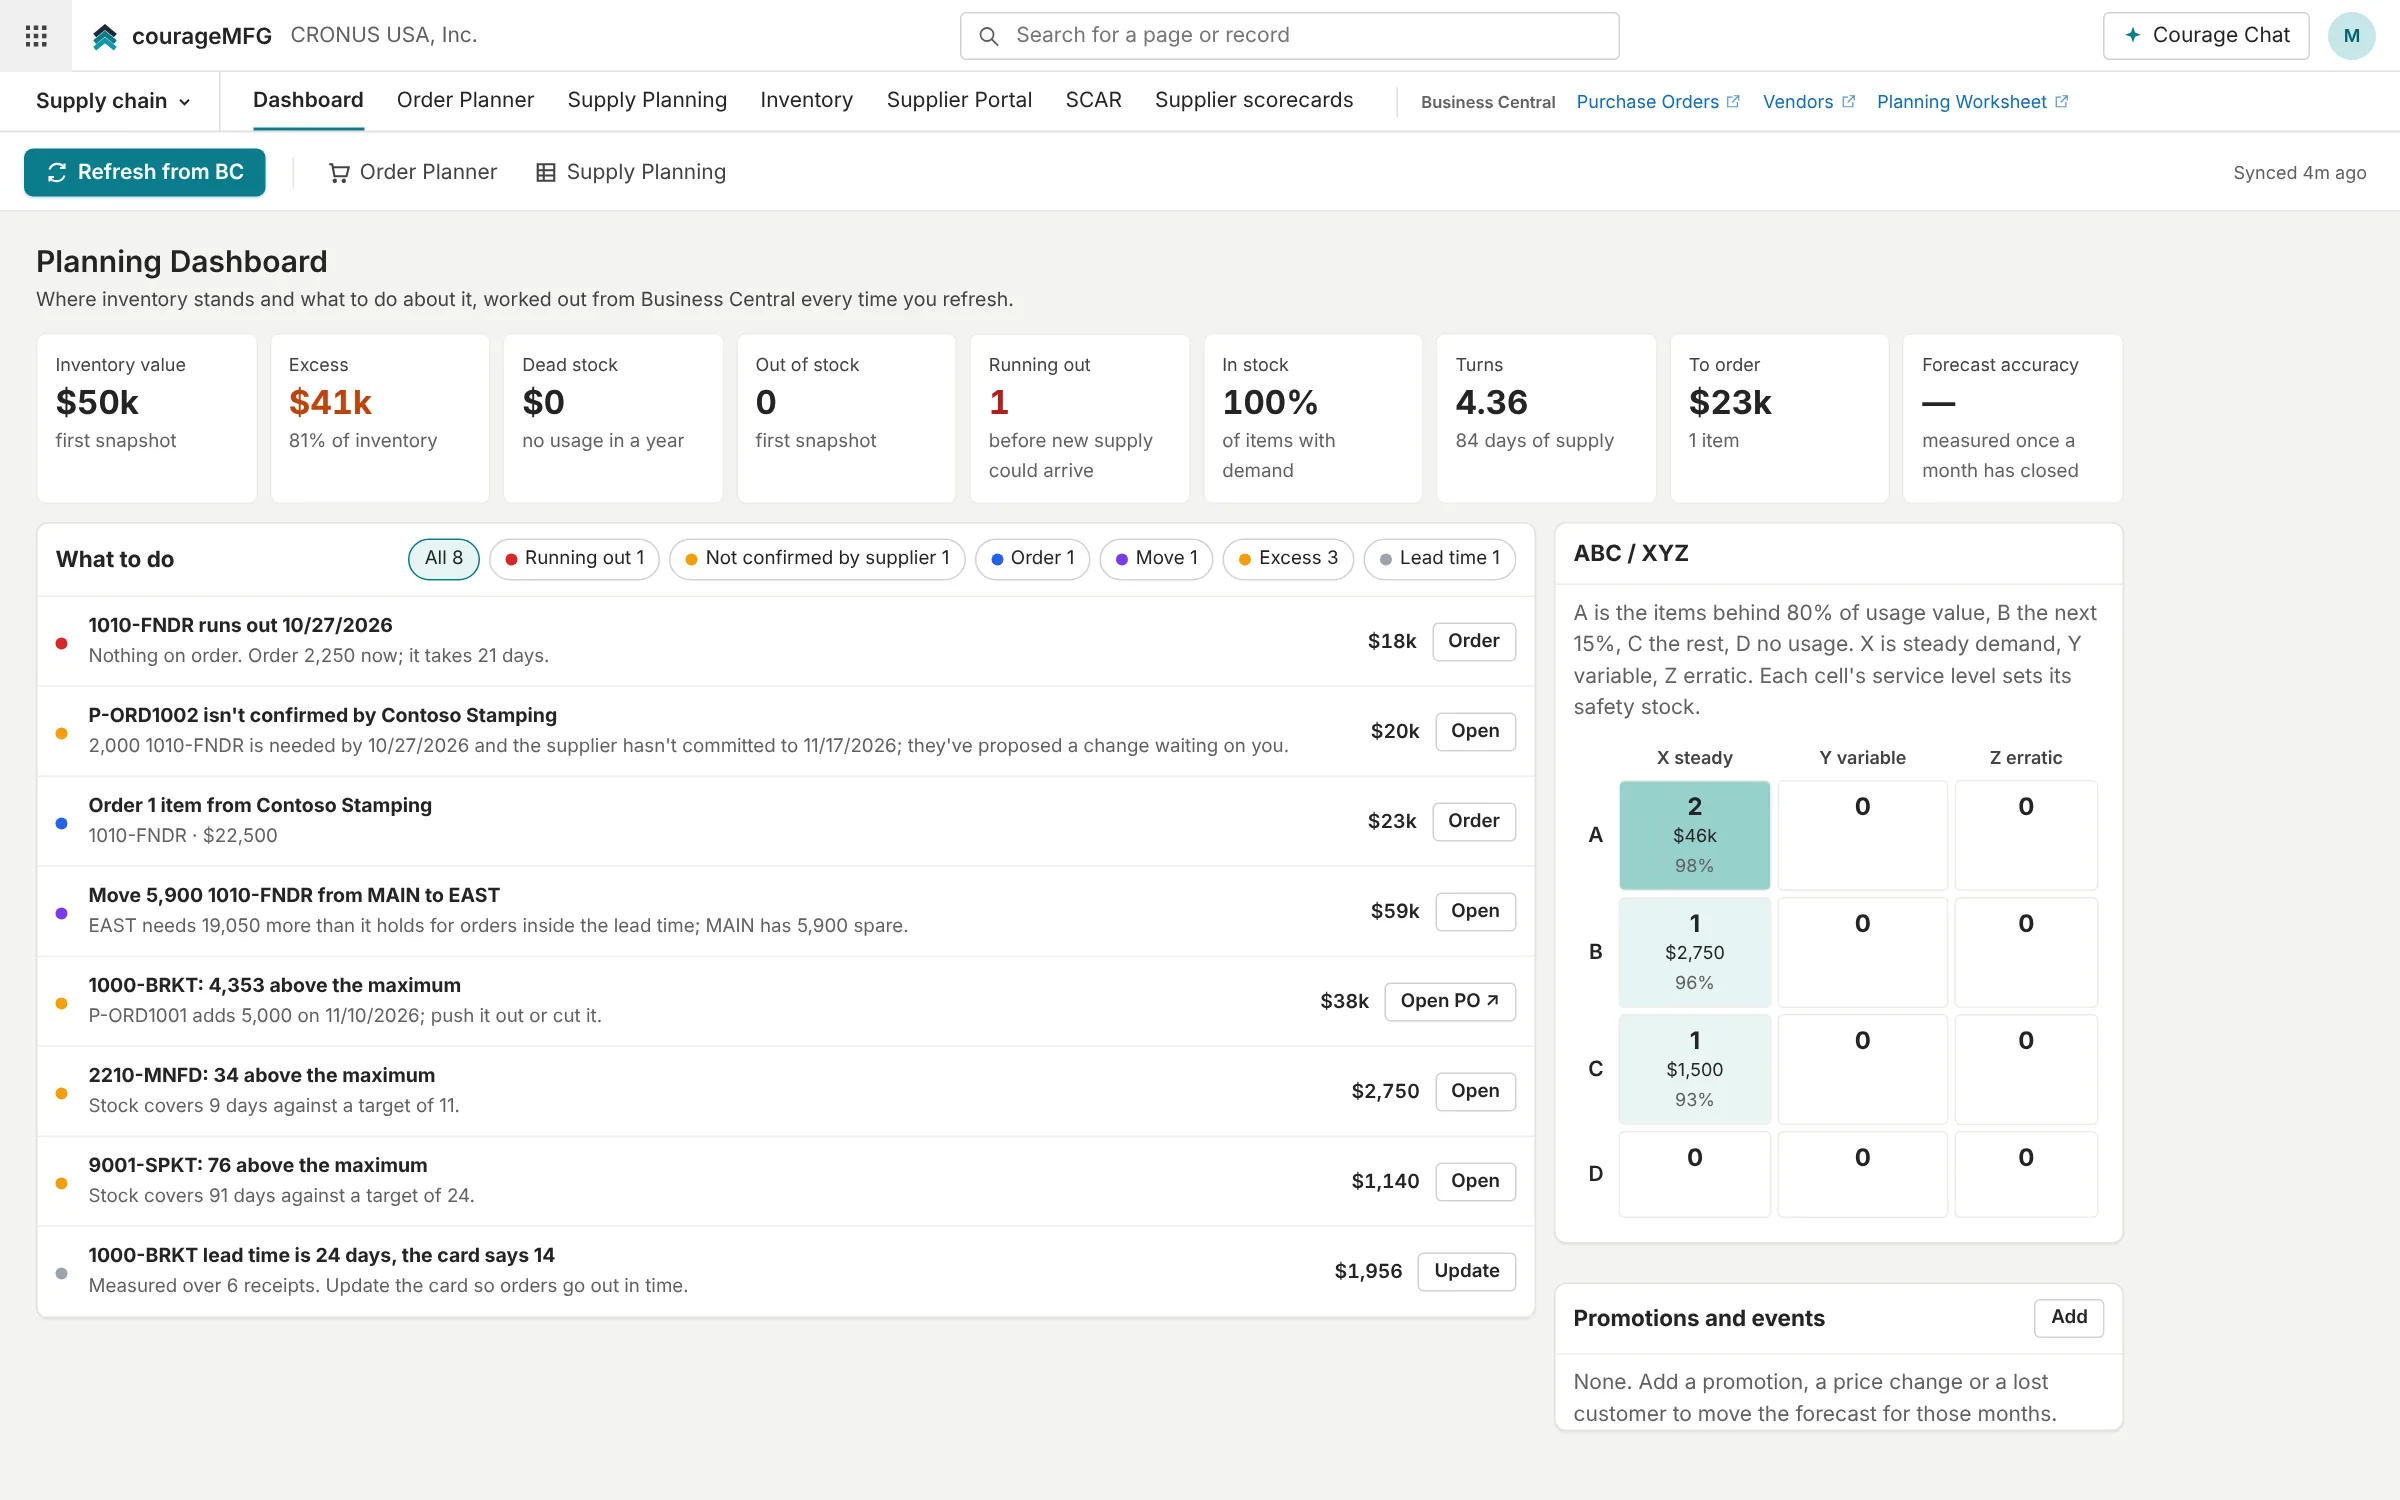
Task: Filter by Order 1 chip
Action: [1032, 559]
